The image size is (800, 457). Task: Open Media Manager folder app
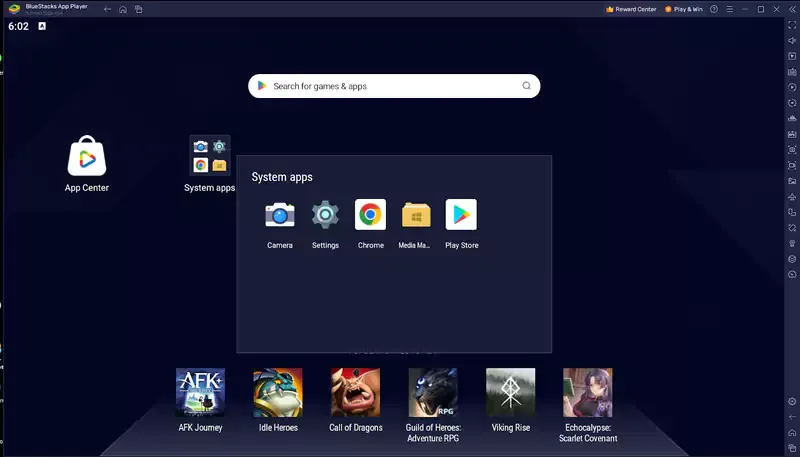click(x=416, y=215)
